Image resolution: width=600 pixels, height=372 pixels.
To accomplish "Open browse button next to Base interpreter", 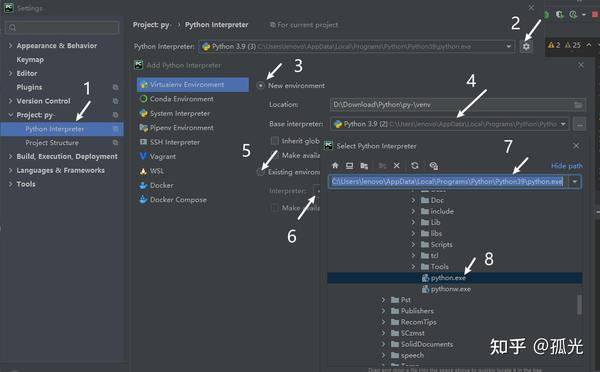I will (x=580, y=124).
